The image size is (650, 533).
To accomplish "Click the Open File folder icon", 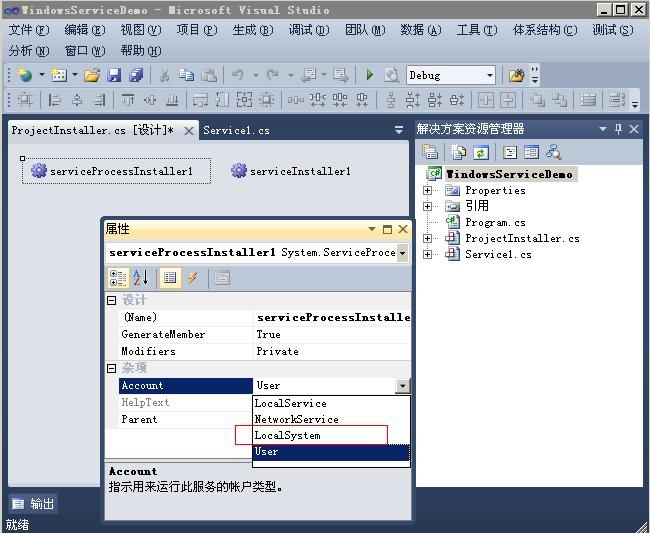I will pos(92,75).
